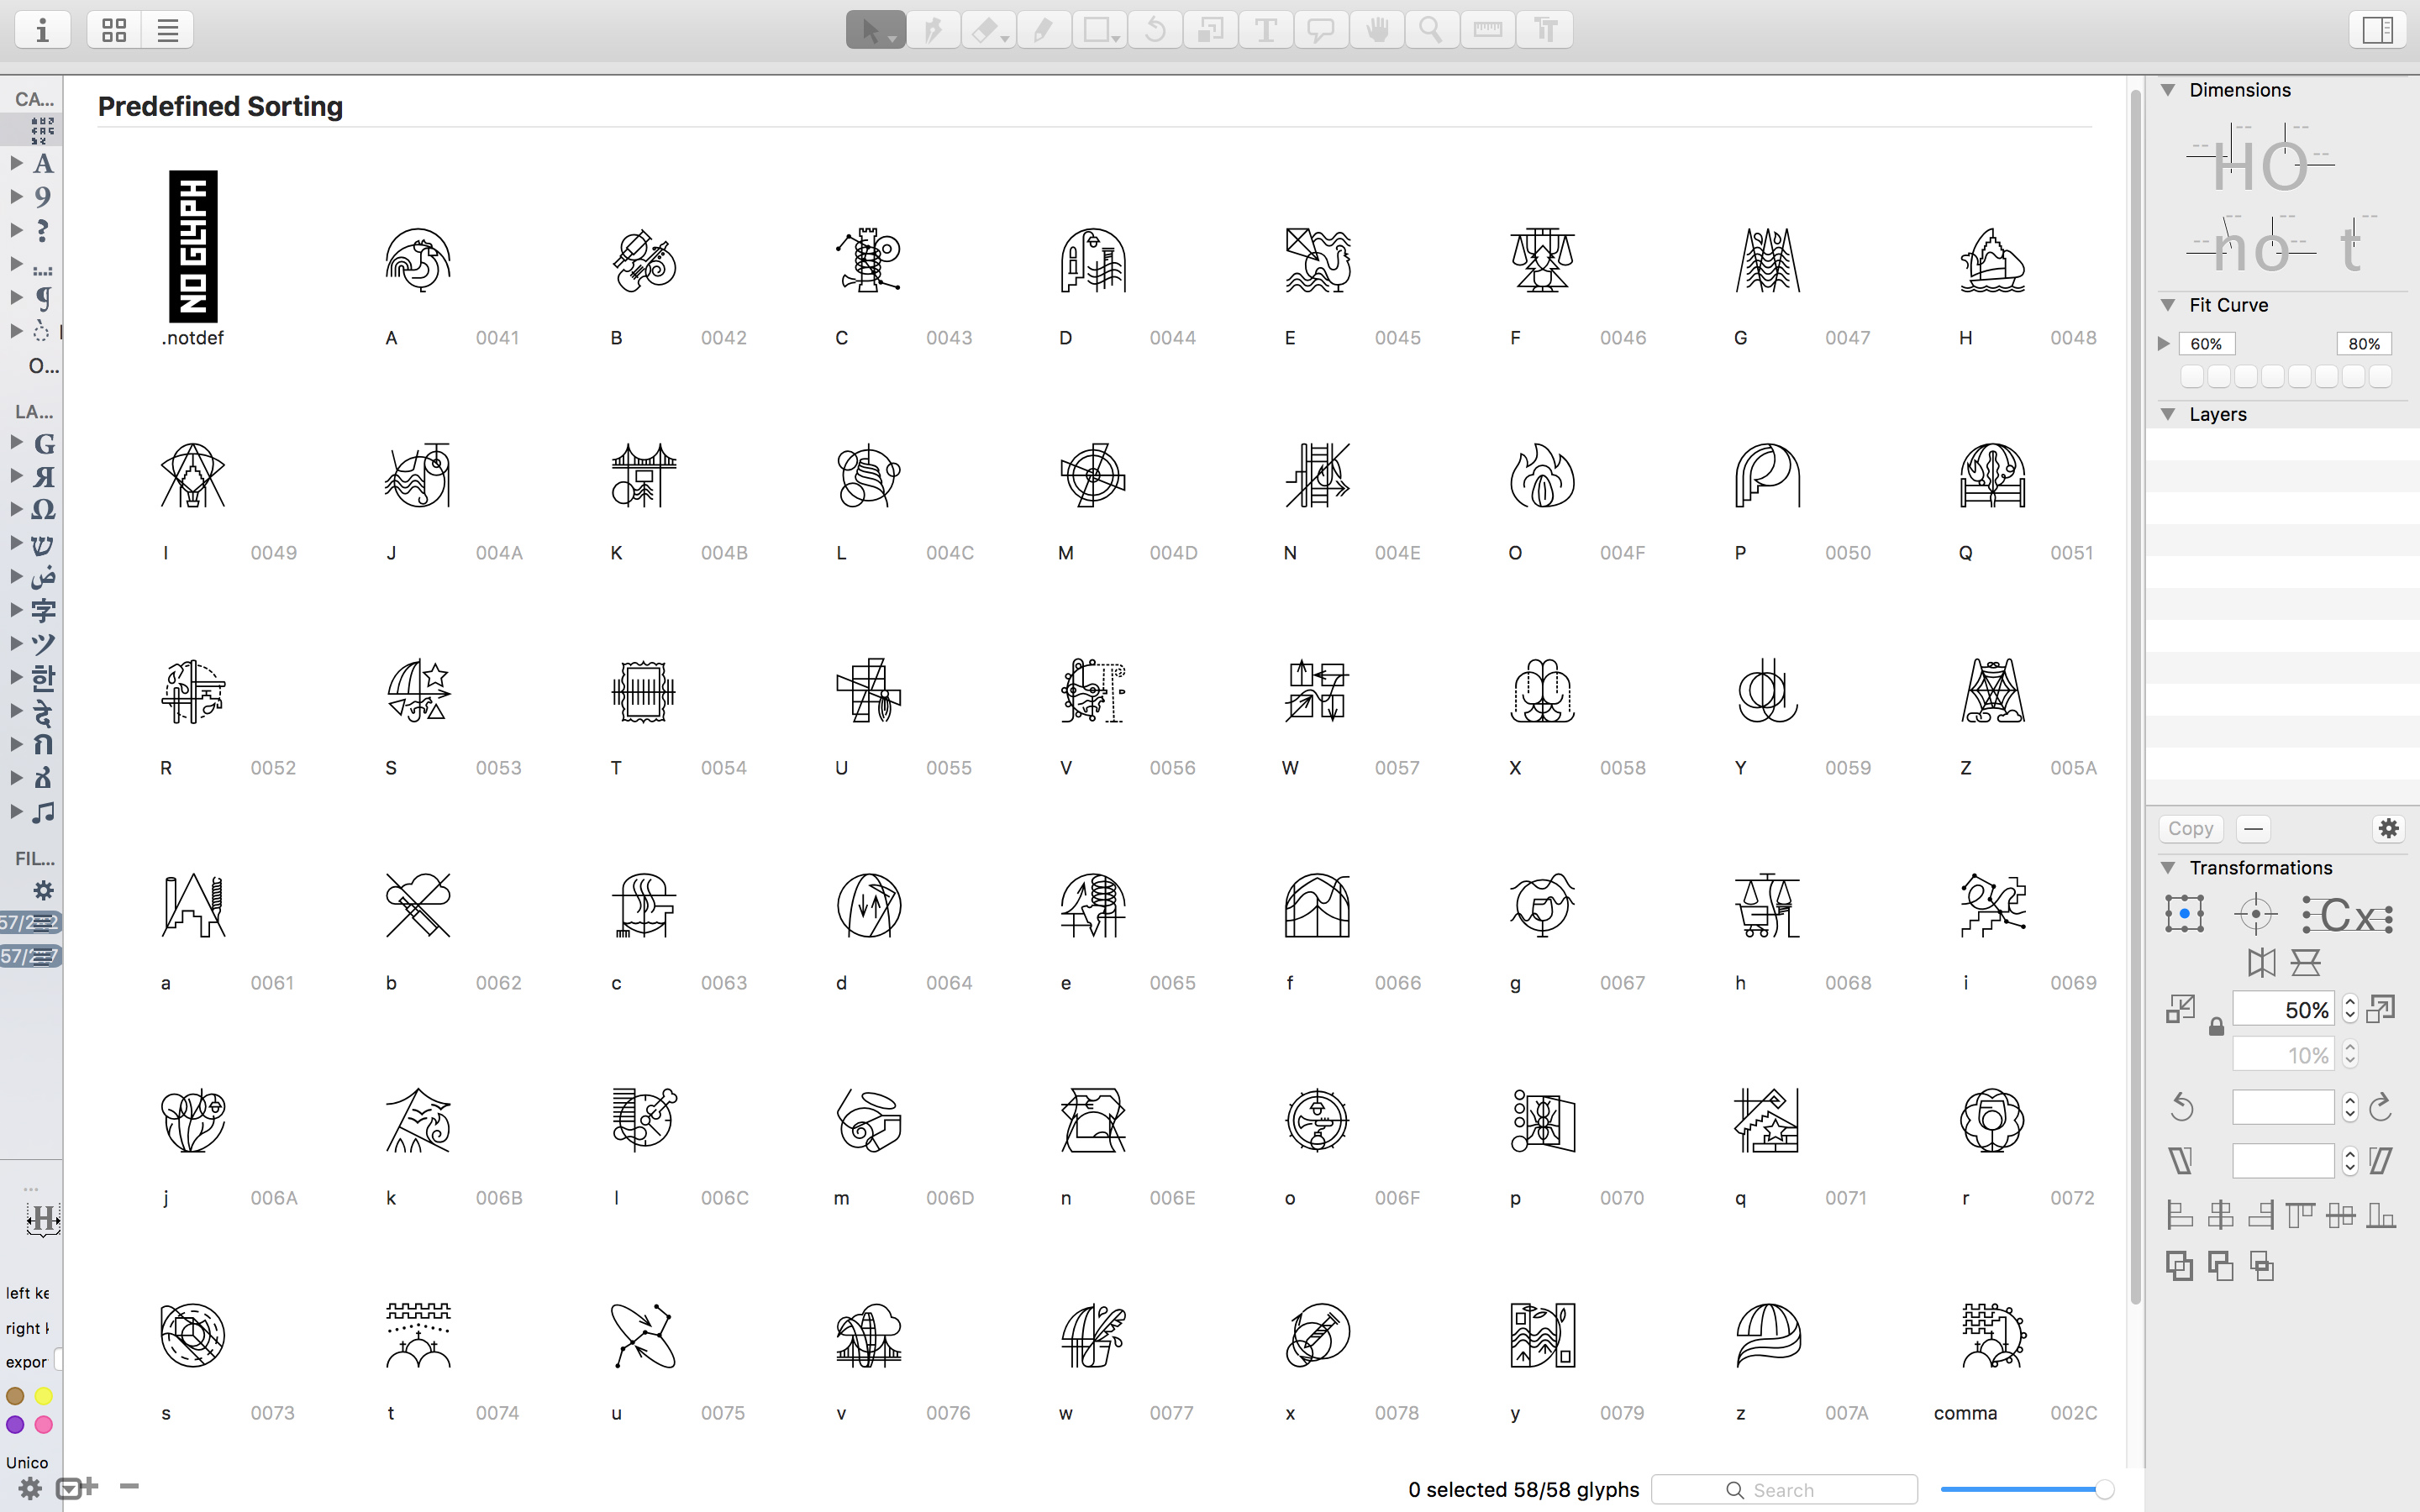Image resolution: width=2420 pixels, height=1512 pixels.
Task: Click the scale down icon
Action: click(x=2180, y=1009)
